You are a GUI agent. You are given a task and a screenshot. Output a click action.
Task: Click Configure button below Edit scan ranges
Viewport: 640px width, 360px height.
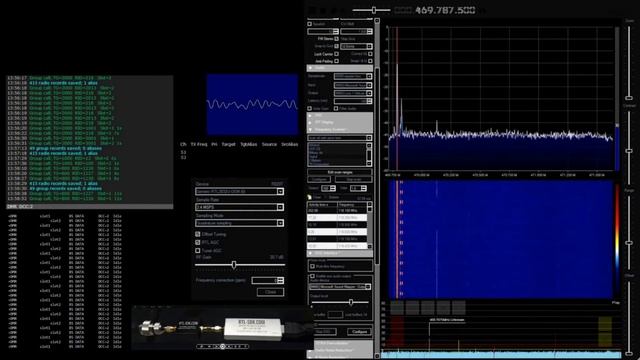[319, 180]
